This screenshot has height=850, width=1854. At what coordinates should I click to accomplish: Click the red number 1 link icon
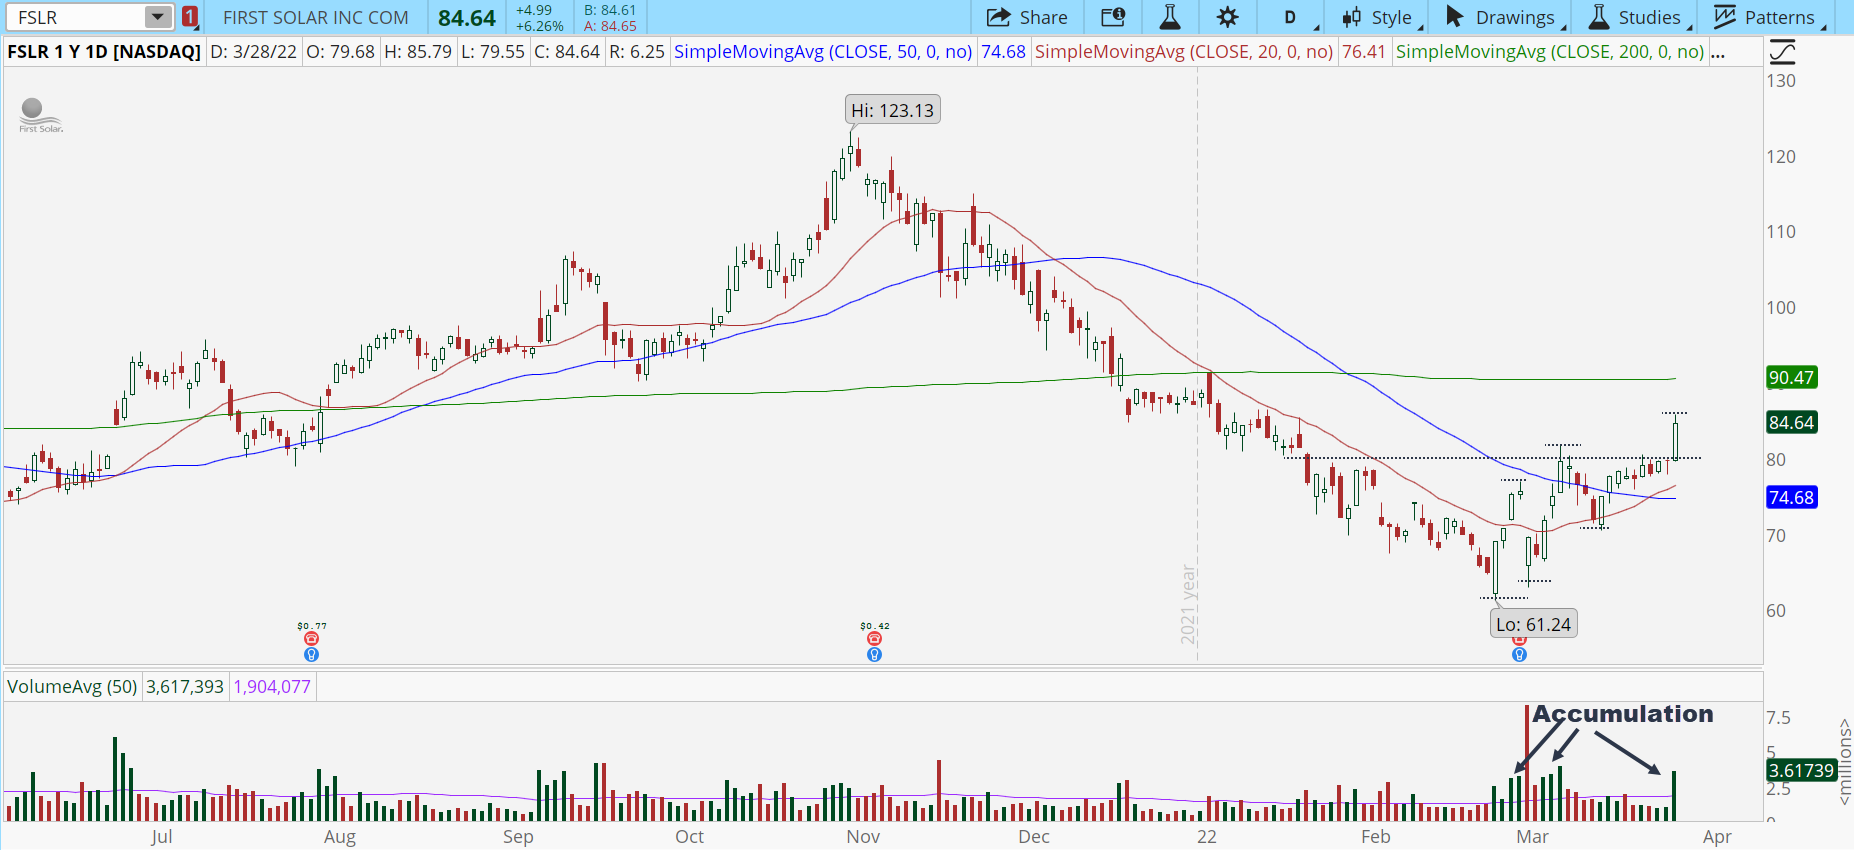(x=190, y=17)
